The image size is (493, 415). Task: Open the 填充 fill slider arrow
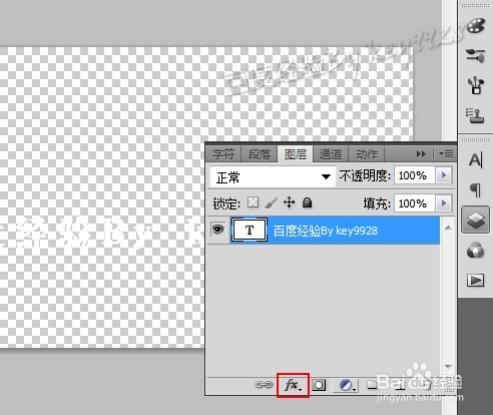444,203
